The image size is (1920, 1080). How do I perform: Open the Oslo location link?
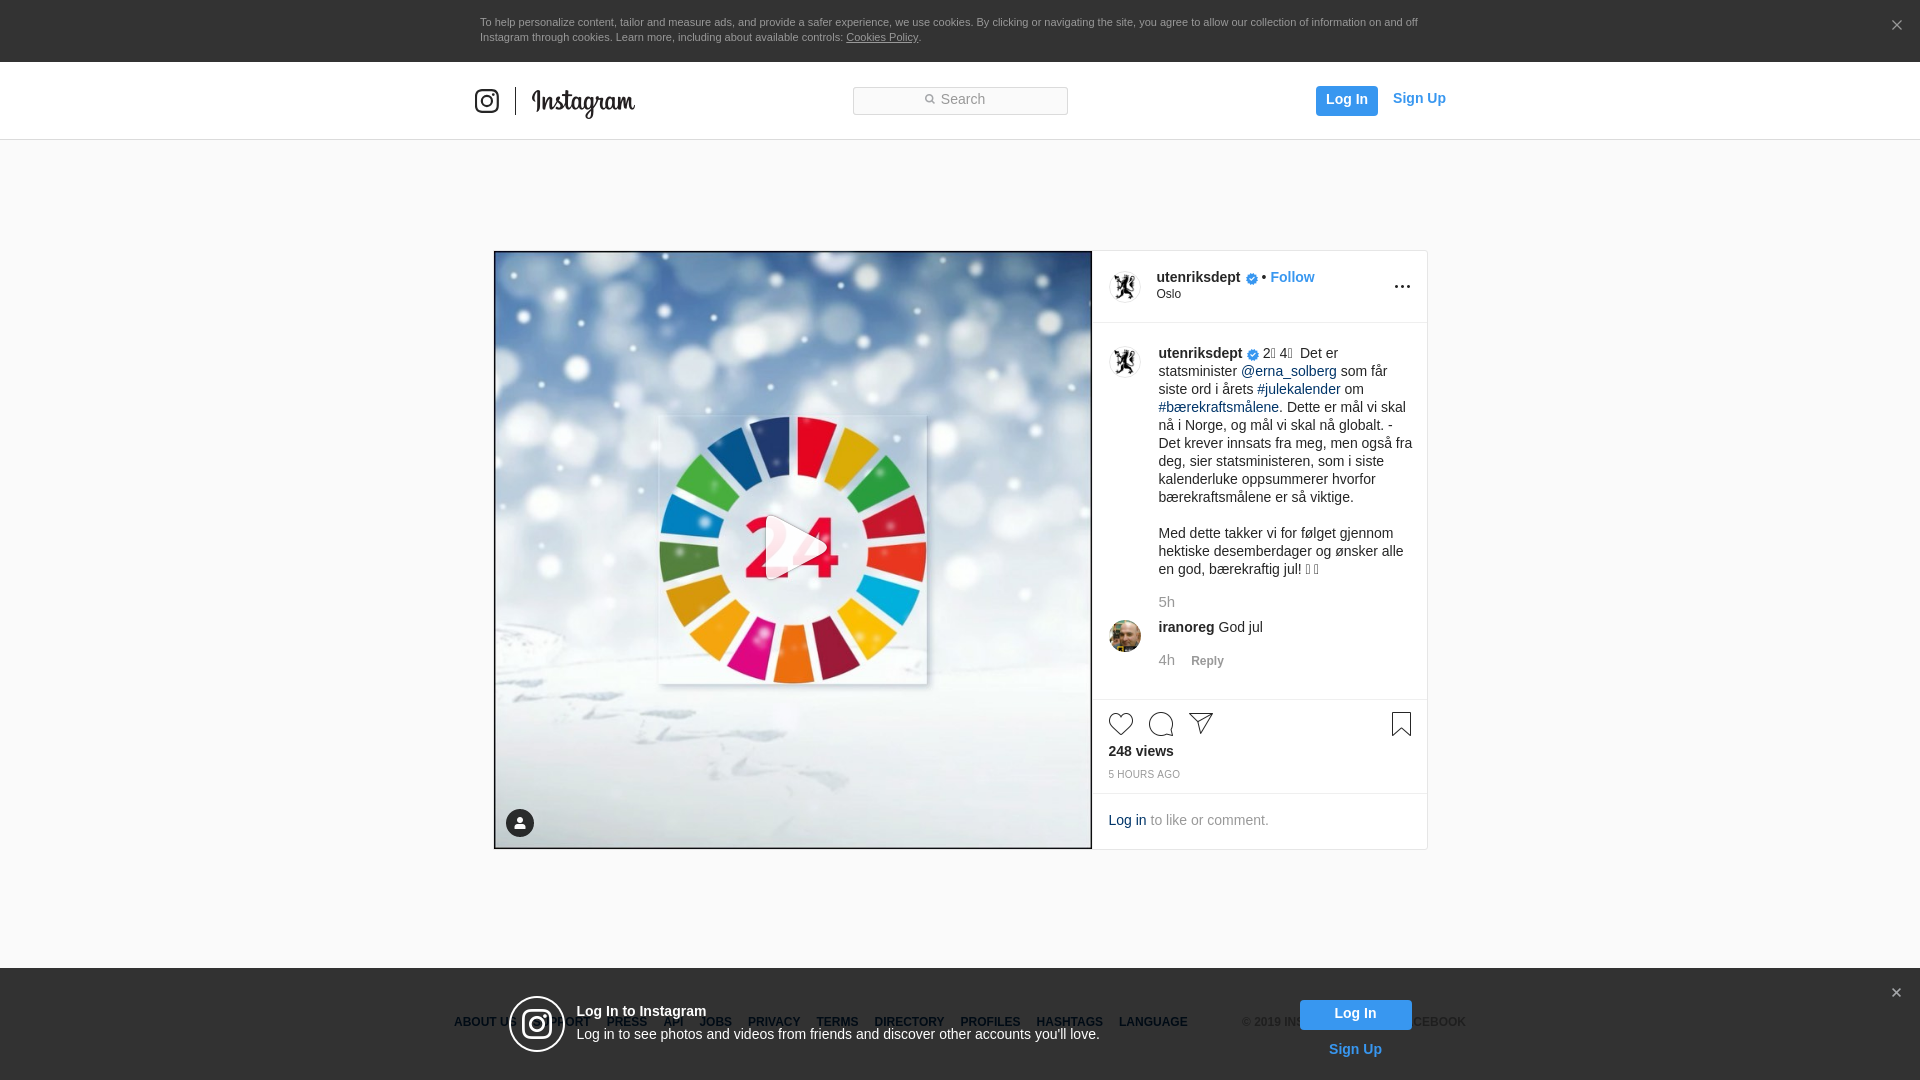click(x=1169, y=294)
